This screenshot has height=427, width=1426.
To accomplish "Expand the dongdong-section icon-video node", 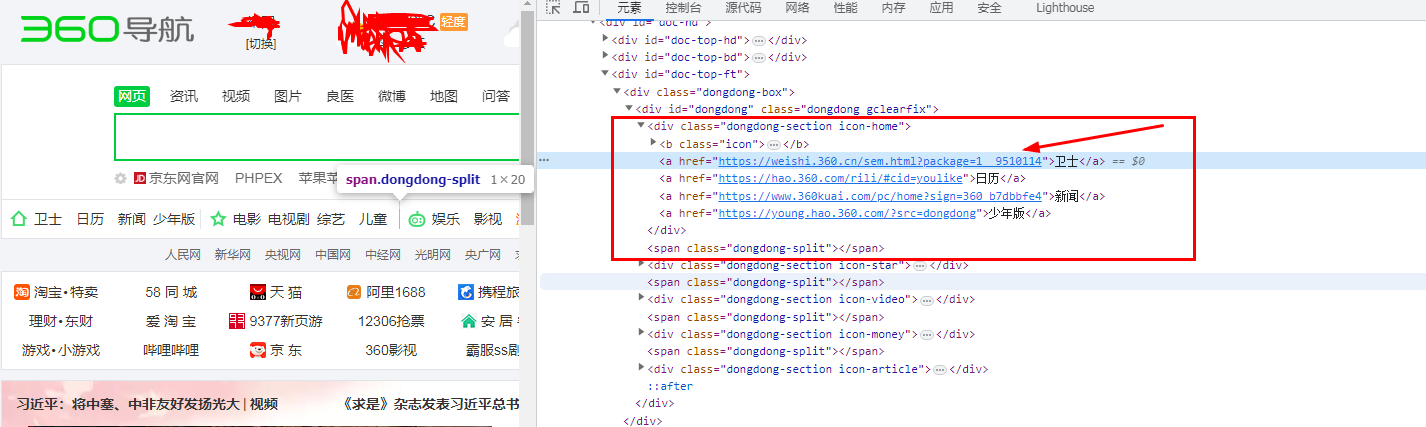I will [641, 299].
